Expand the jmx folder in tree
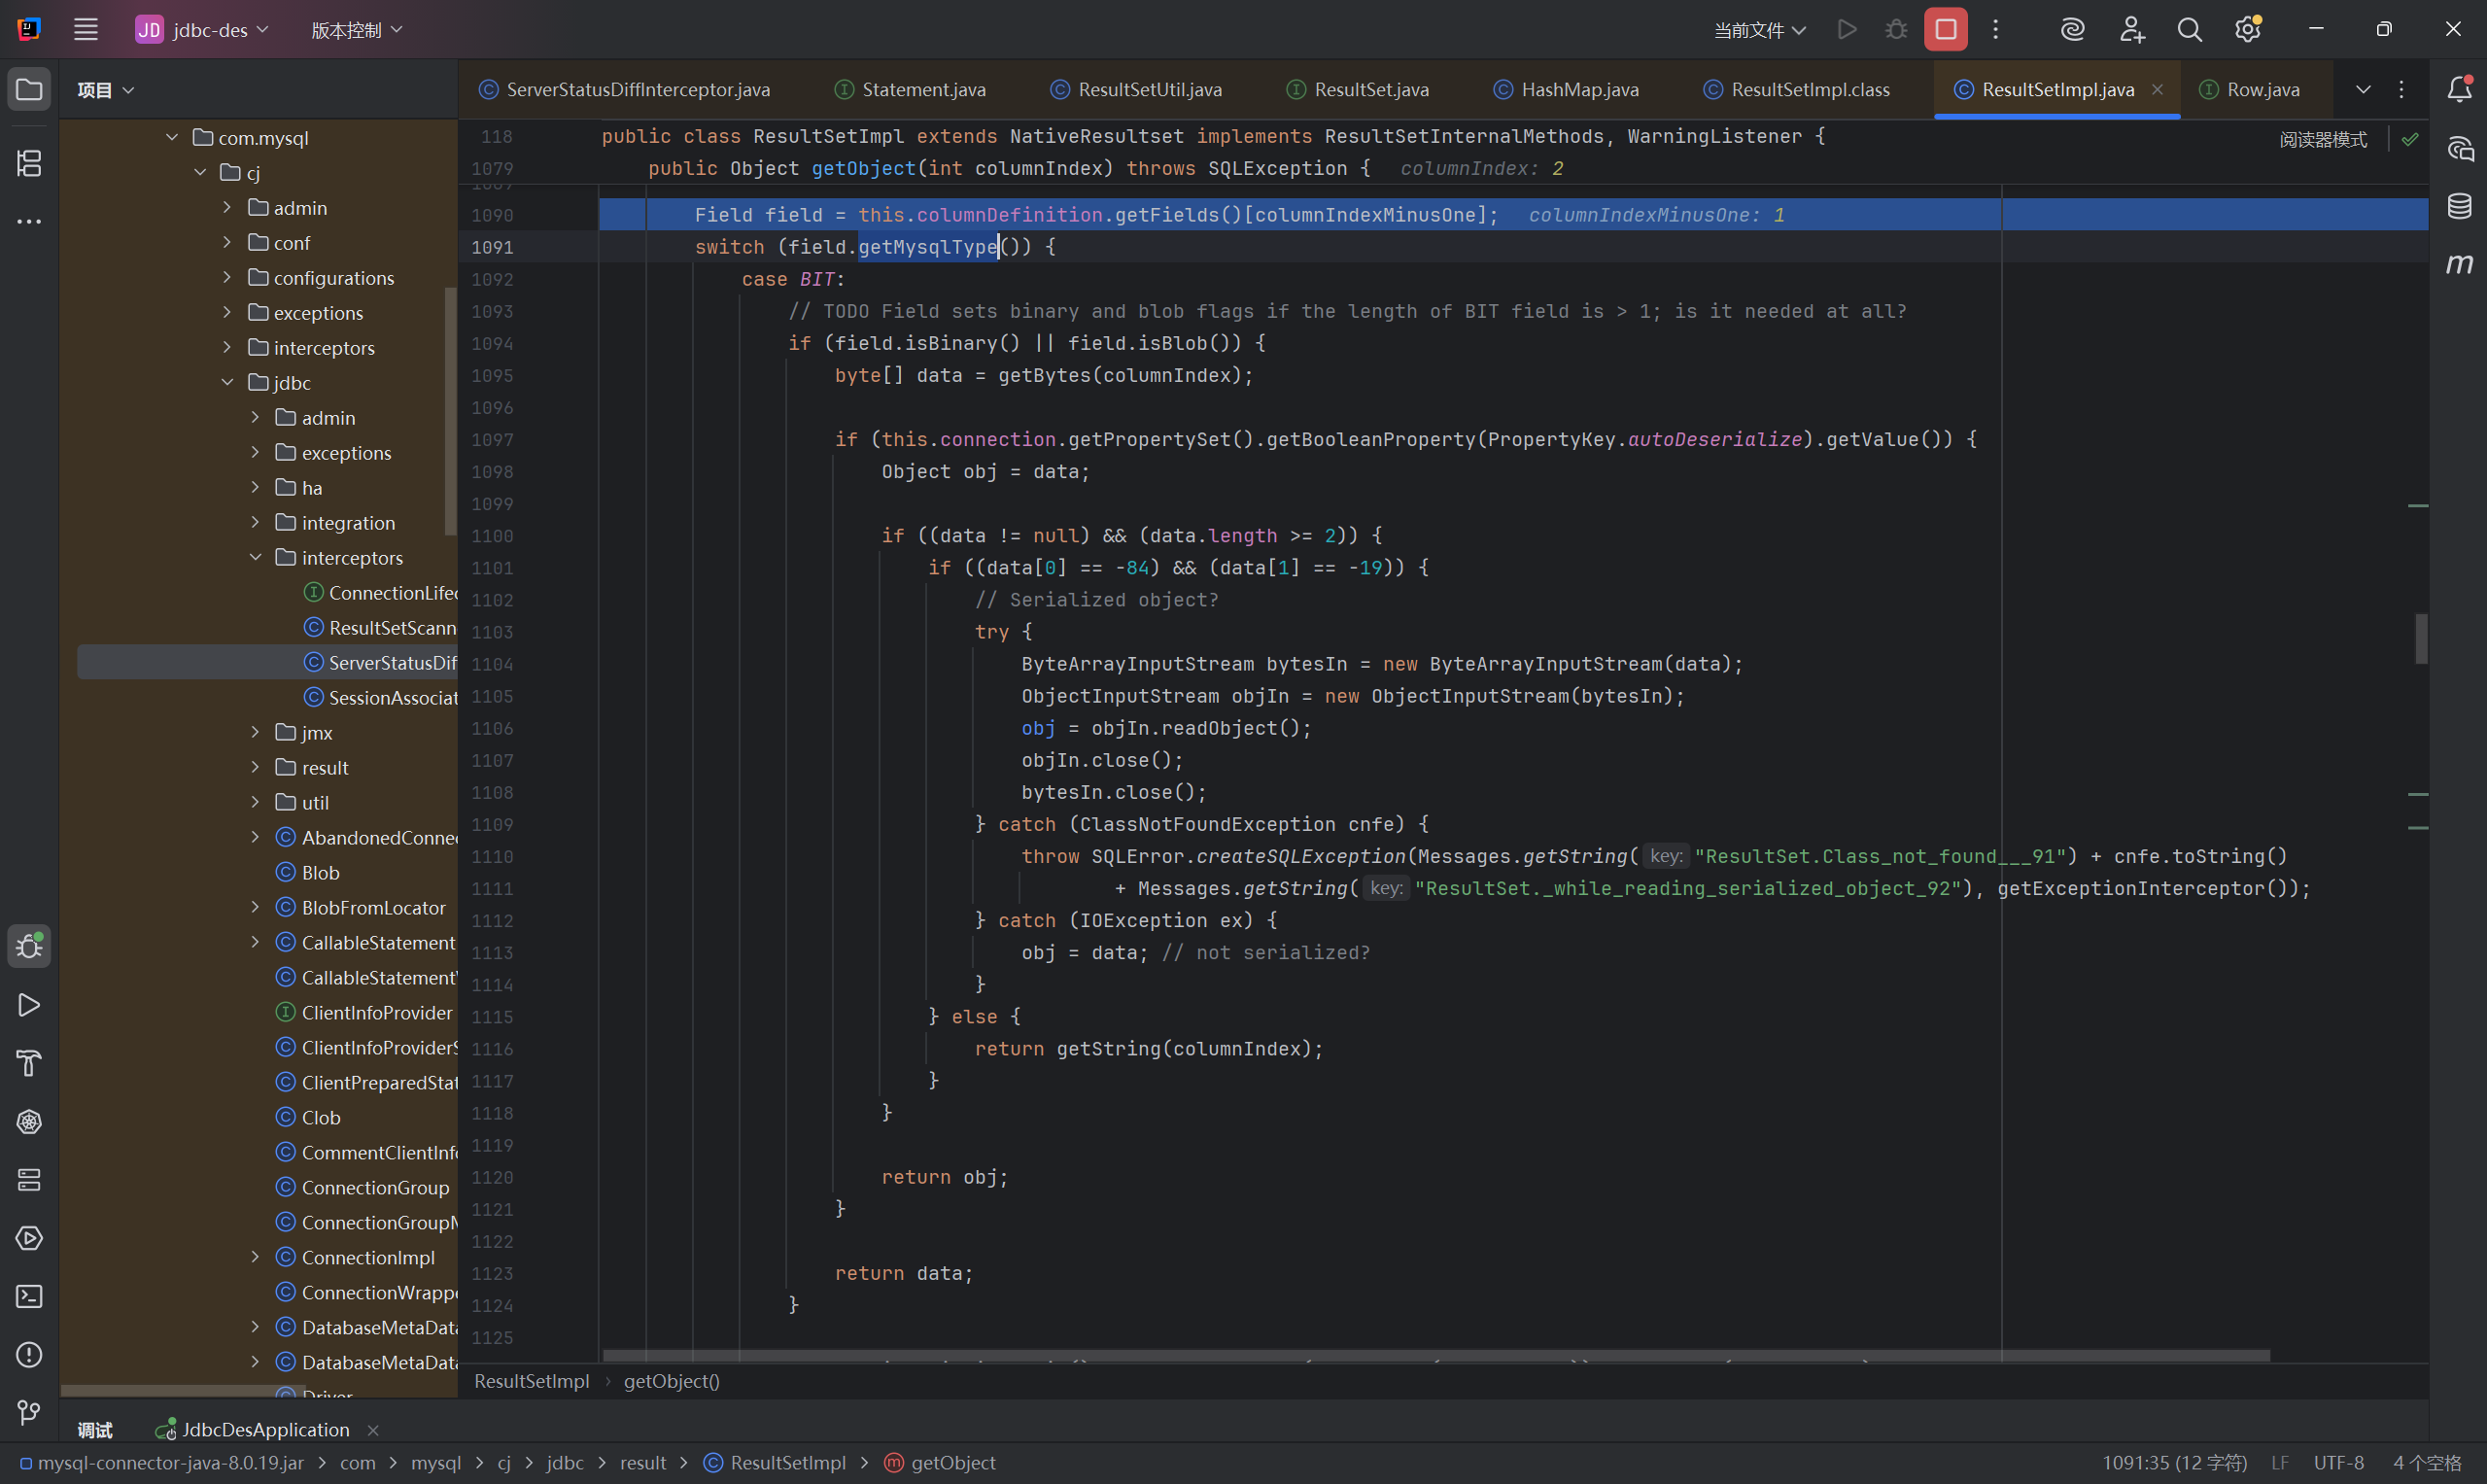This screenshot has width=2487, height=1484. pos(255,733)
